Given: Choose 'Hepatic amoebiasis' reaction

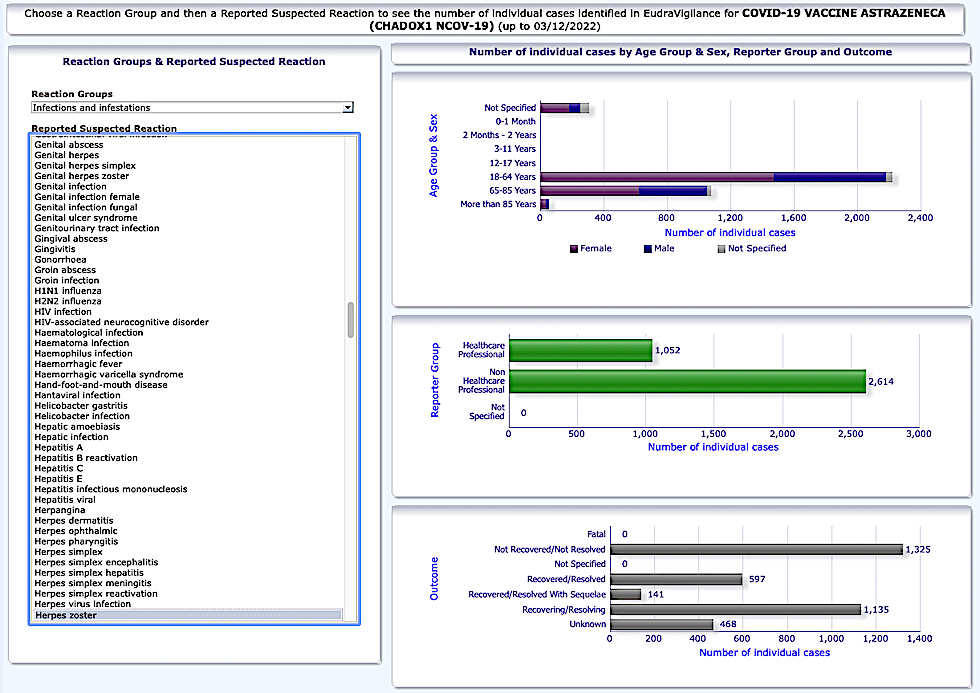Looking at the screenshot, I should (x=77, y=427).
